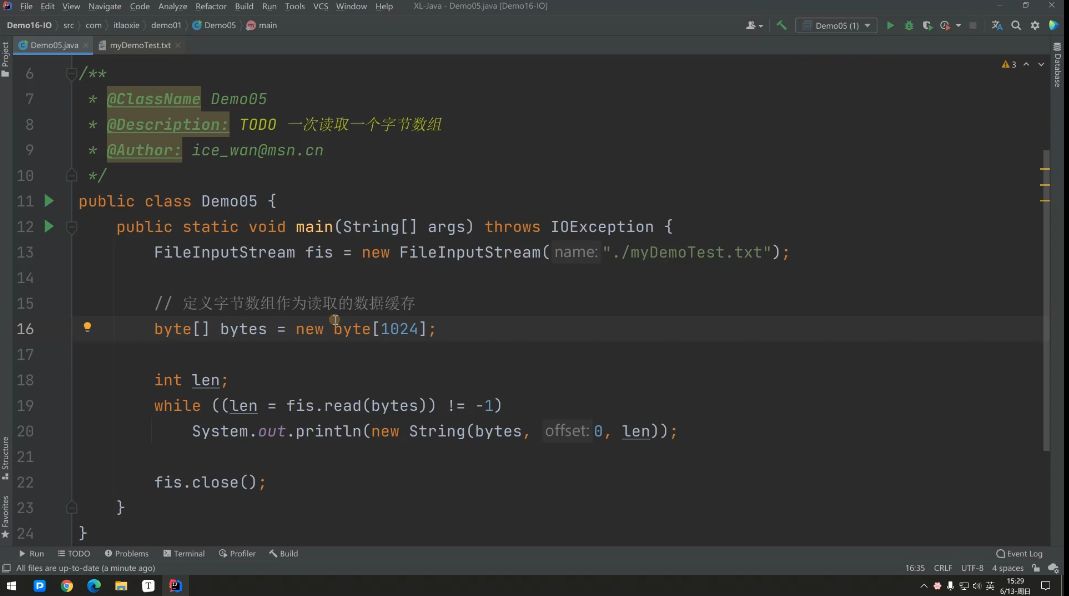The width and height of the screenshot is (1069, 596).
Task: Click the Profile run clock icon
Action: (x=945, y=25)
